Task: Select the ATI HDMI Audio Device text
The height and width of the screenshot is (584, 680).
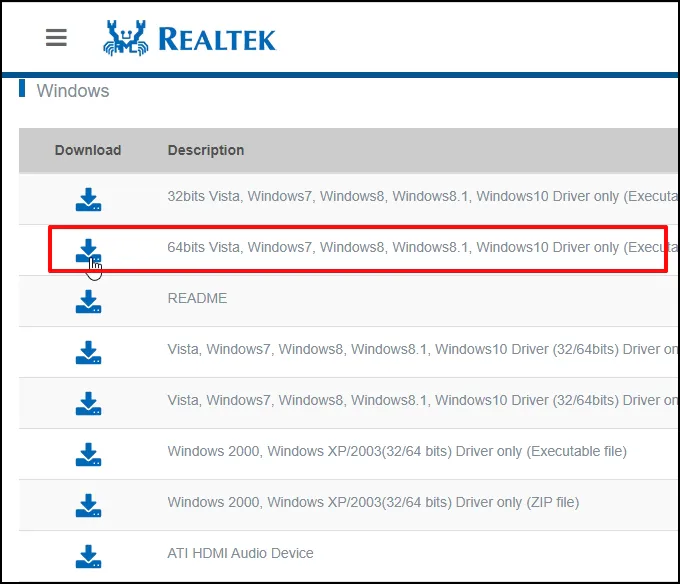Action: 241,553
